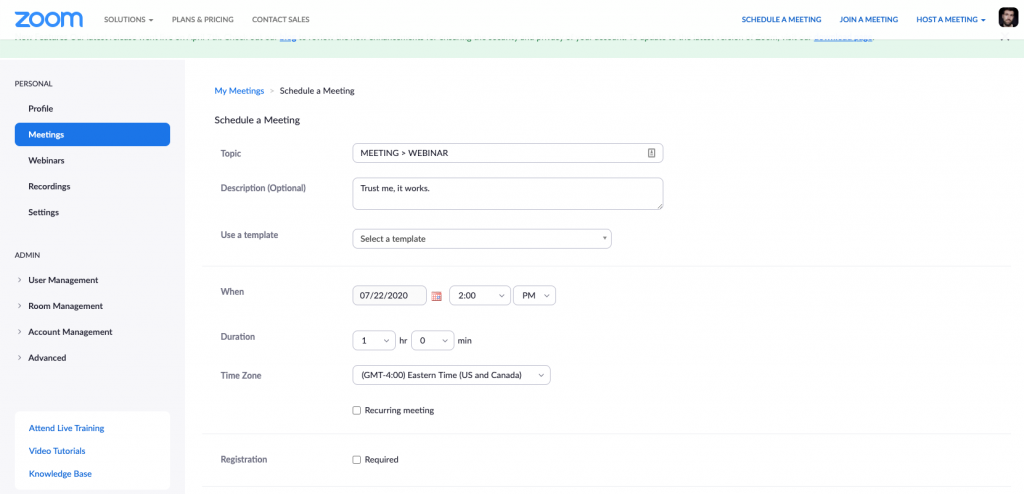
Task: Click Join a Meeting link
Action: tap(869, 20)
